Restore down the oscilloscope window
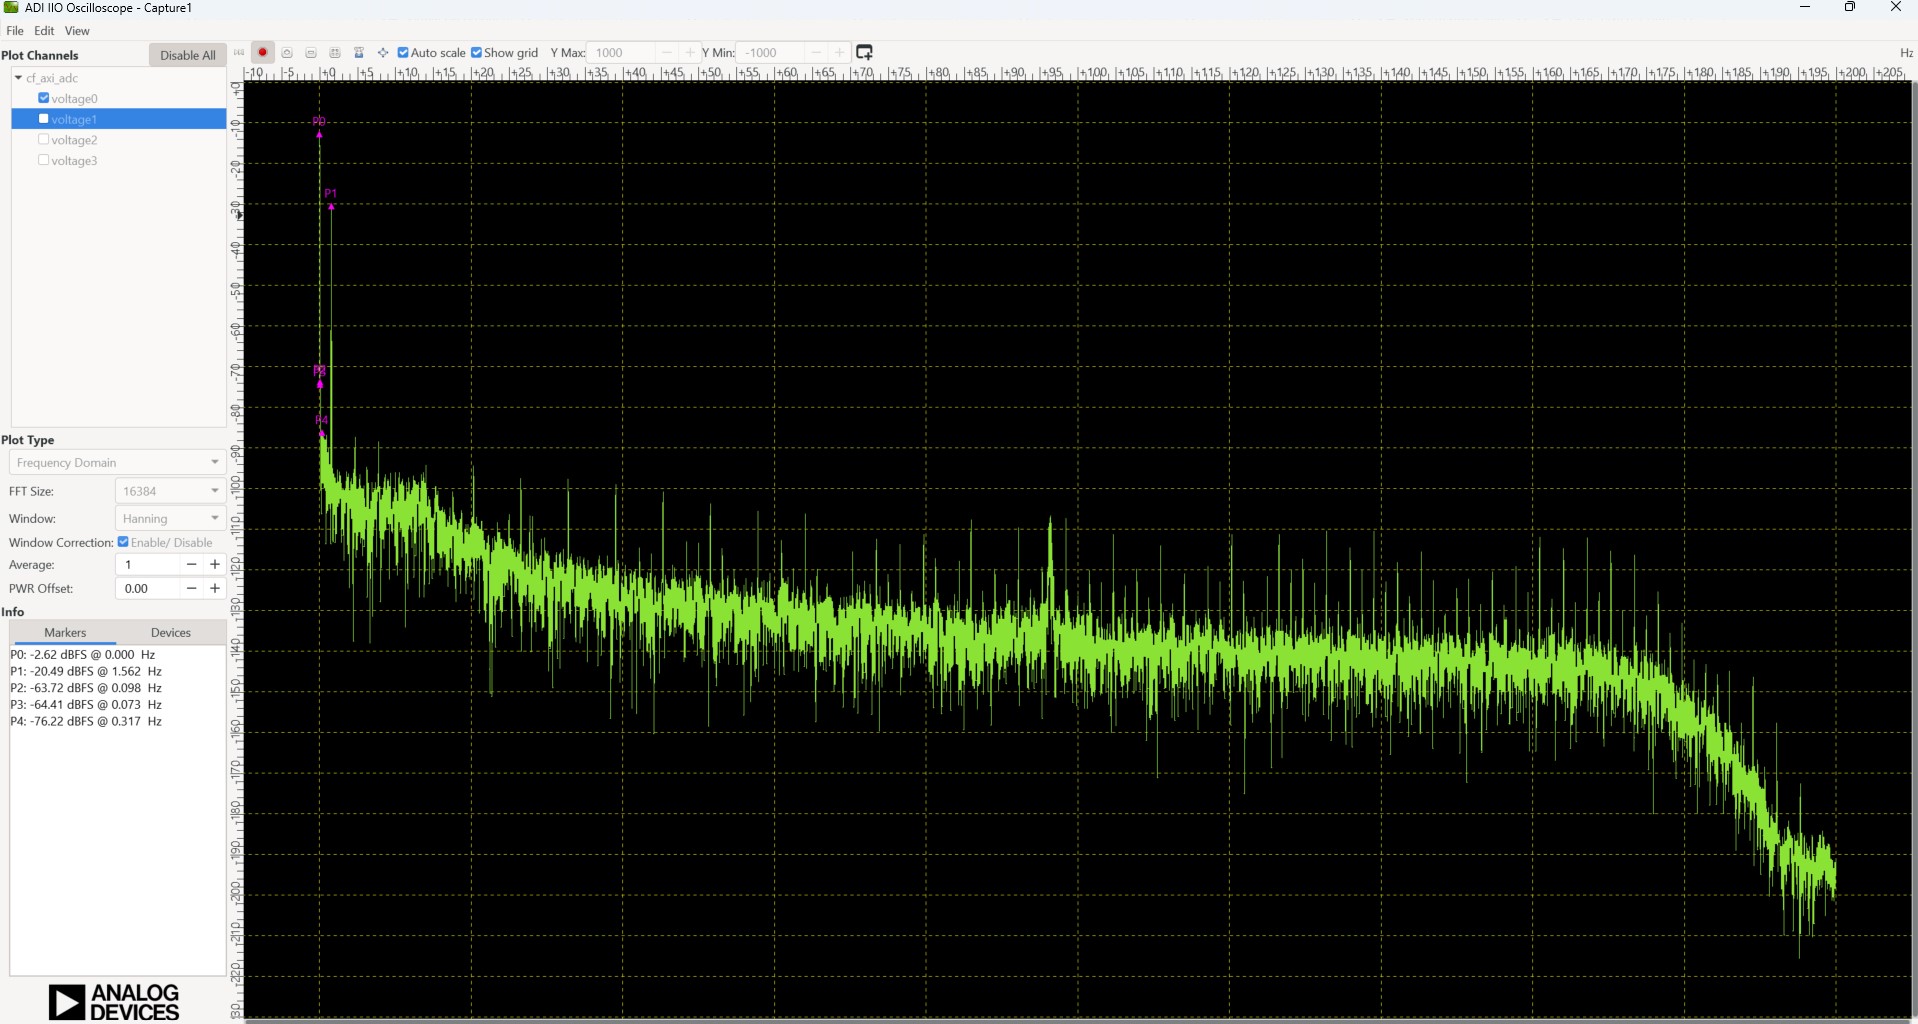 (1850, 7)
